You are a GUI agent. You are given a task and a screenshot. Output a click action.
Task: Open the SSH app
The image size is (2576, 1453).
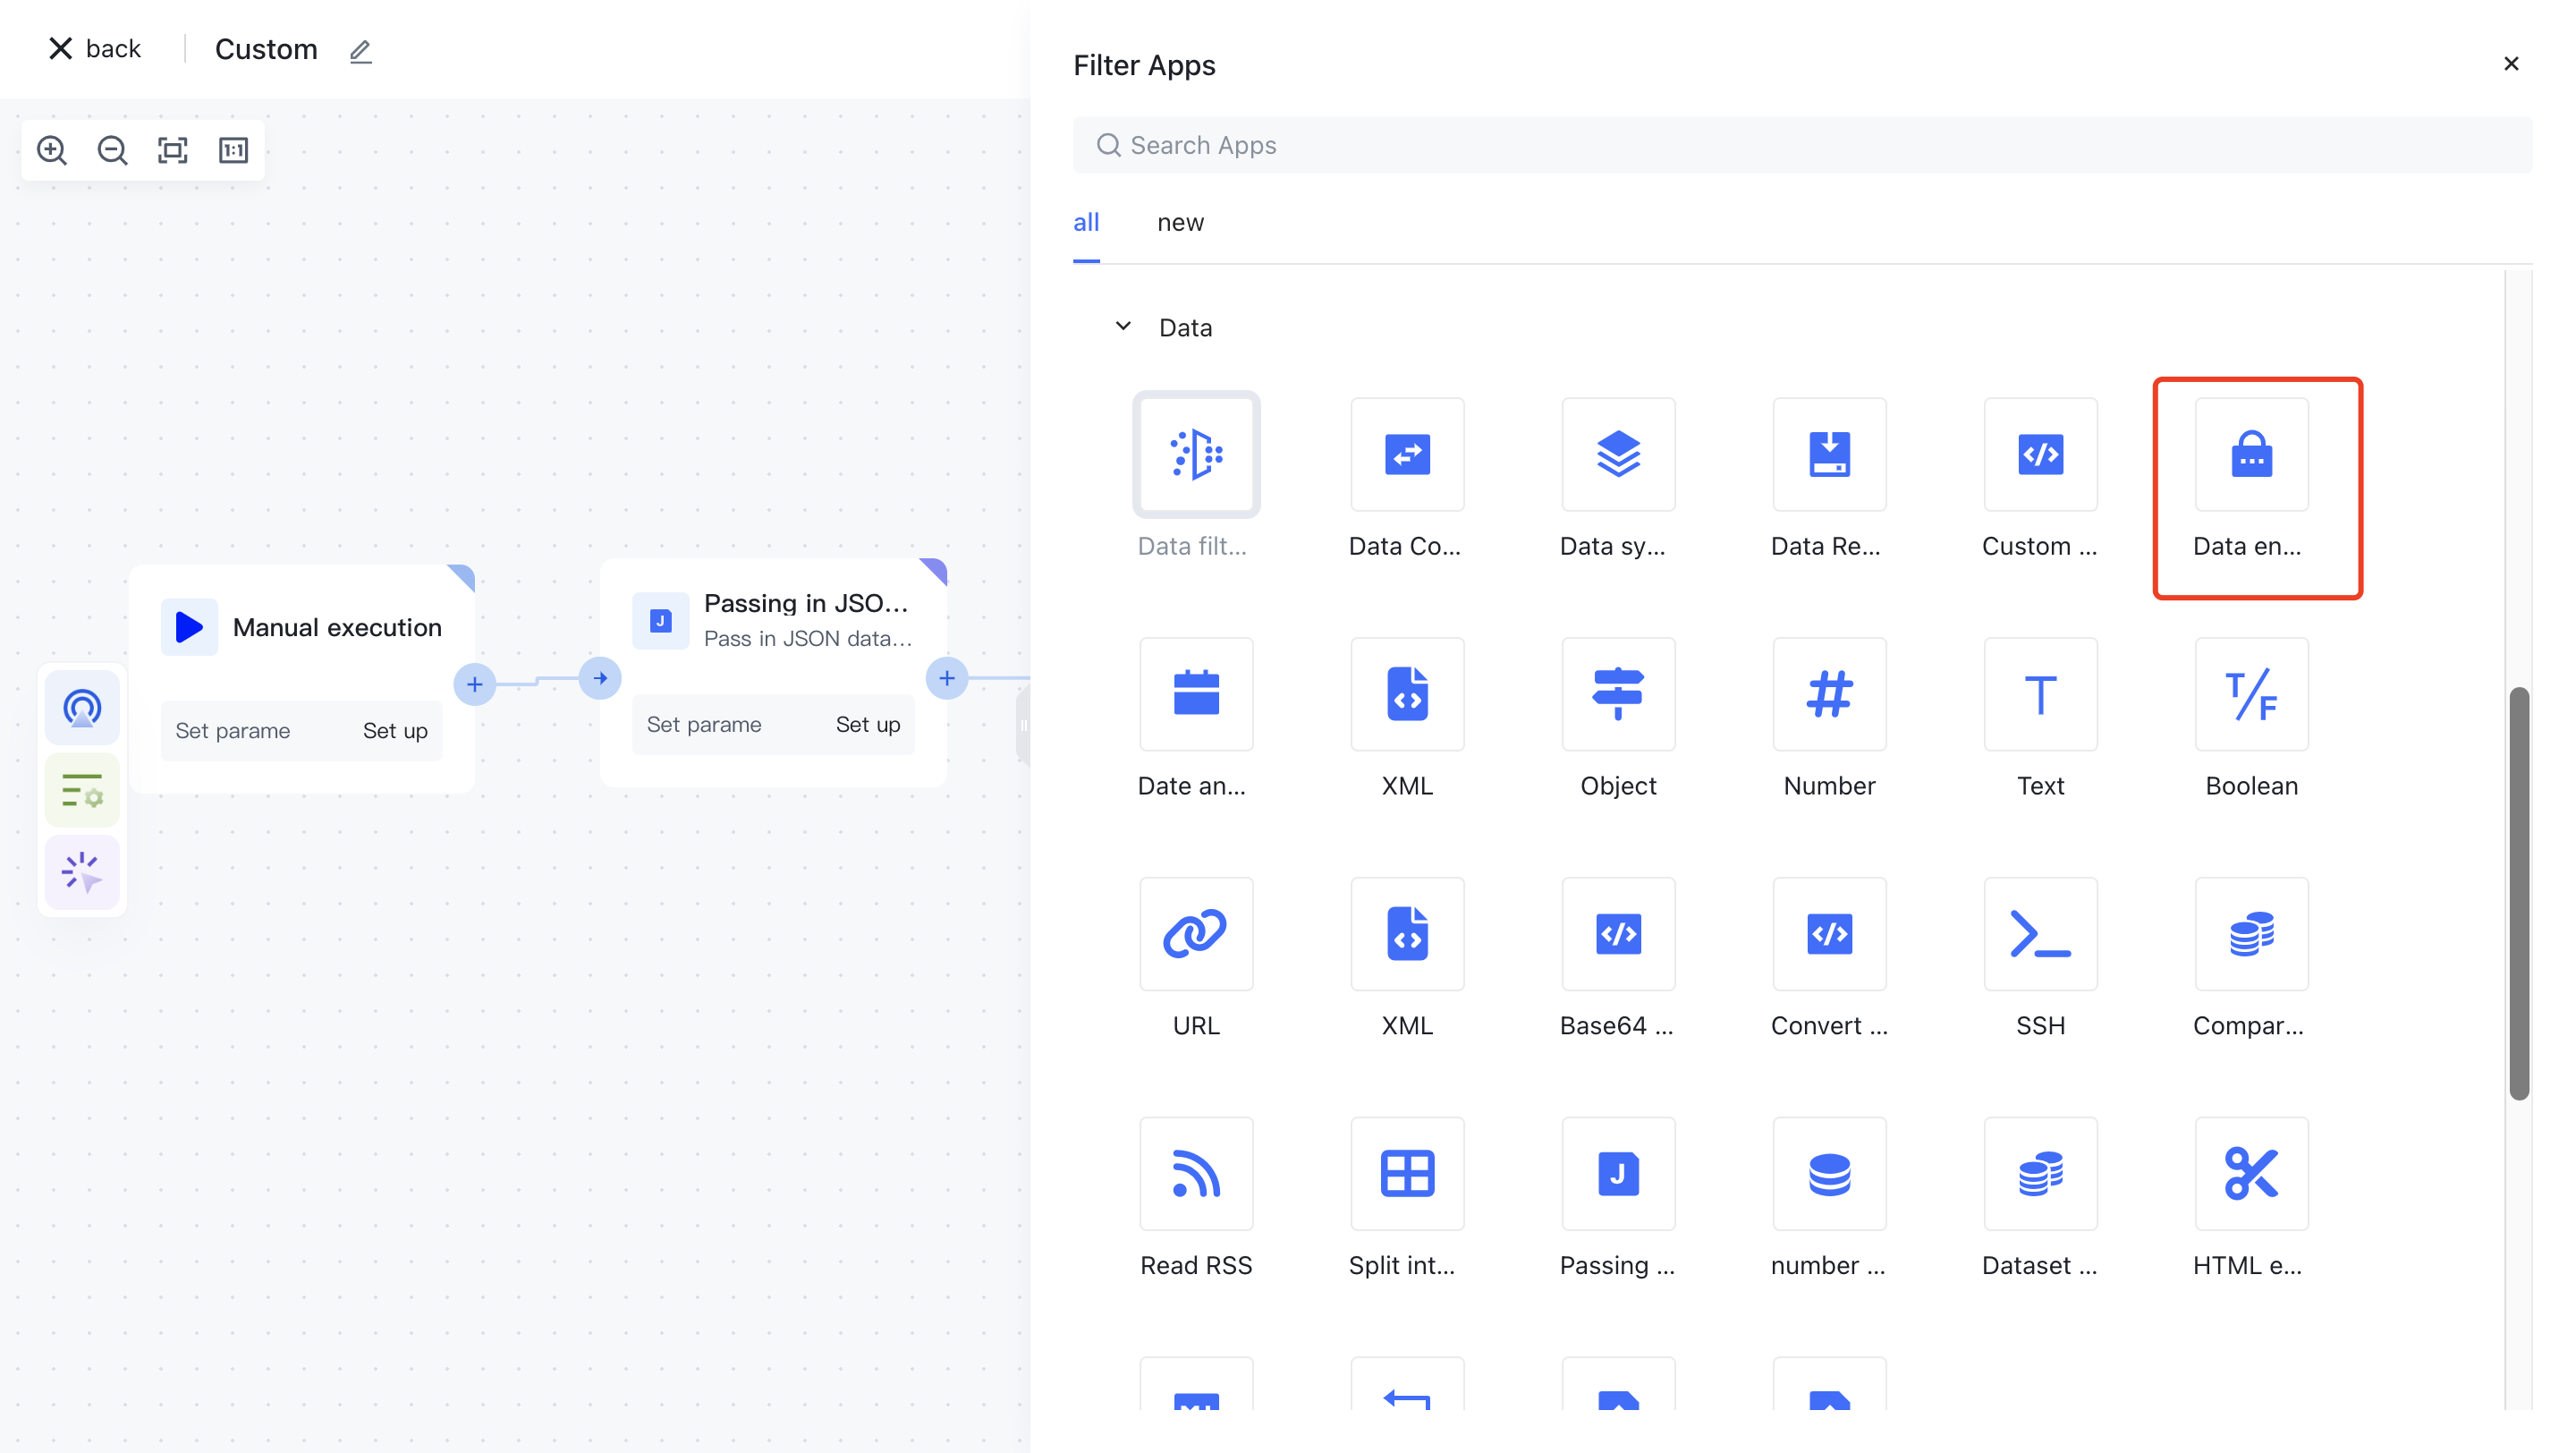pyautogui.click(x=2039, y=934)
